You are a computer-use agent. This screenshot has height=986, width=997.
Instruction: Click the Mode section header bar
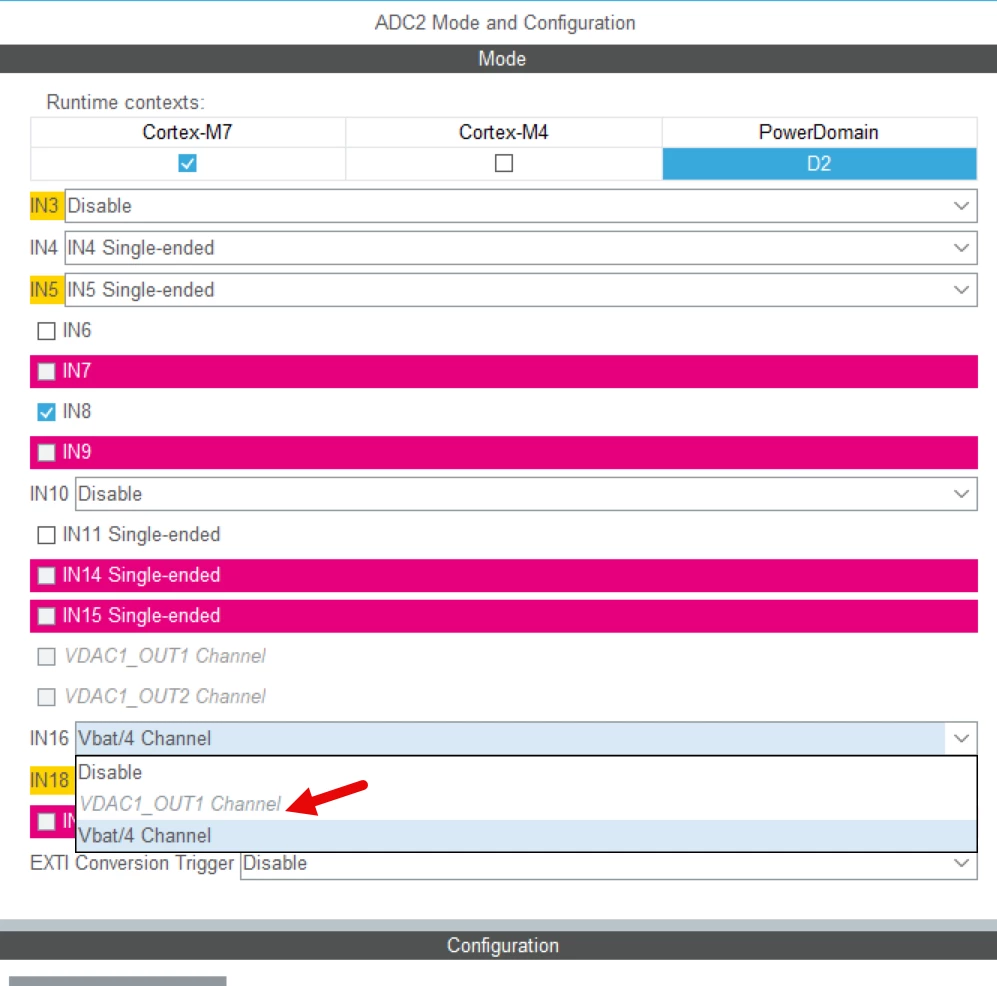498,58
